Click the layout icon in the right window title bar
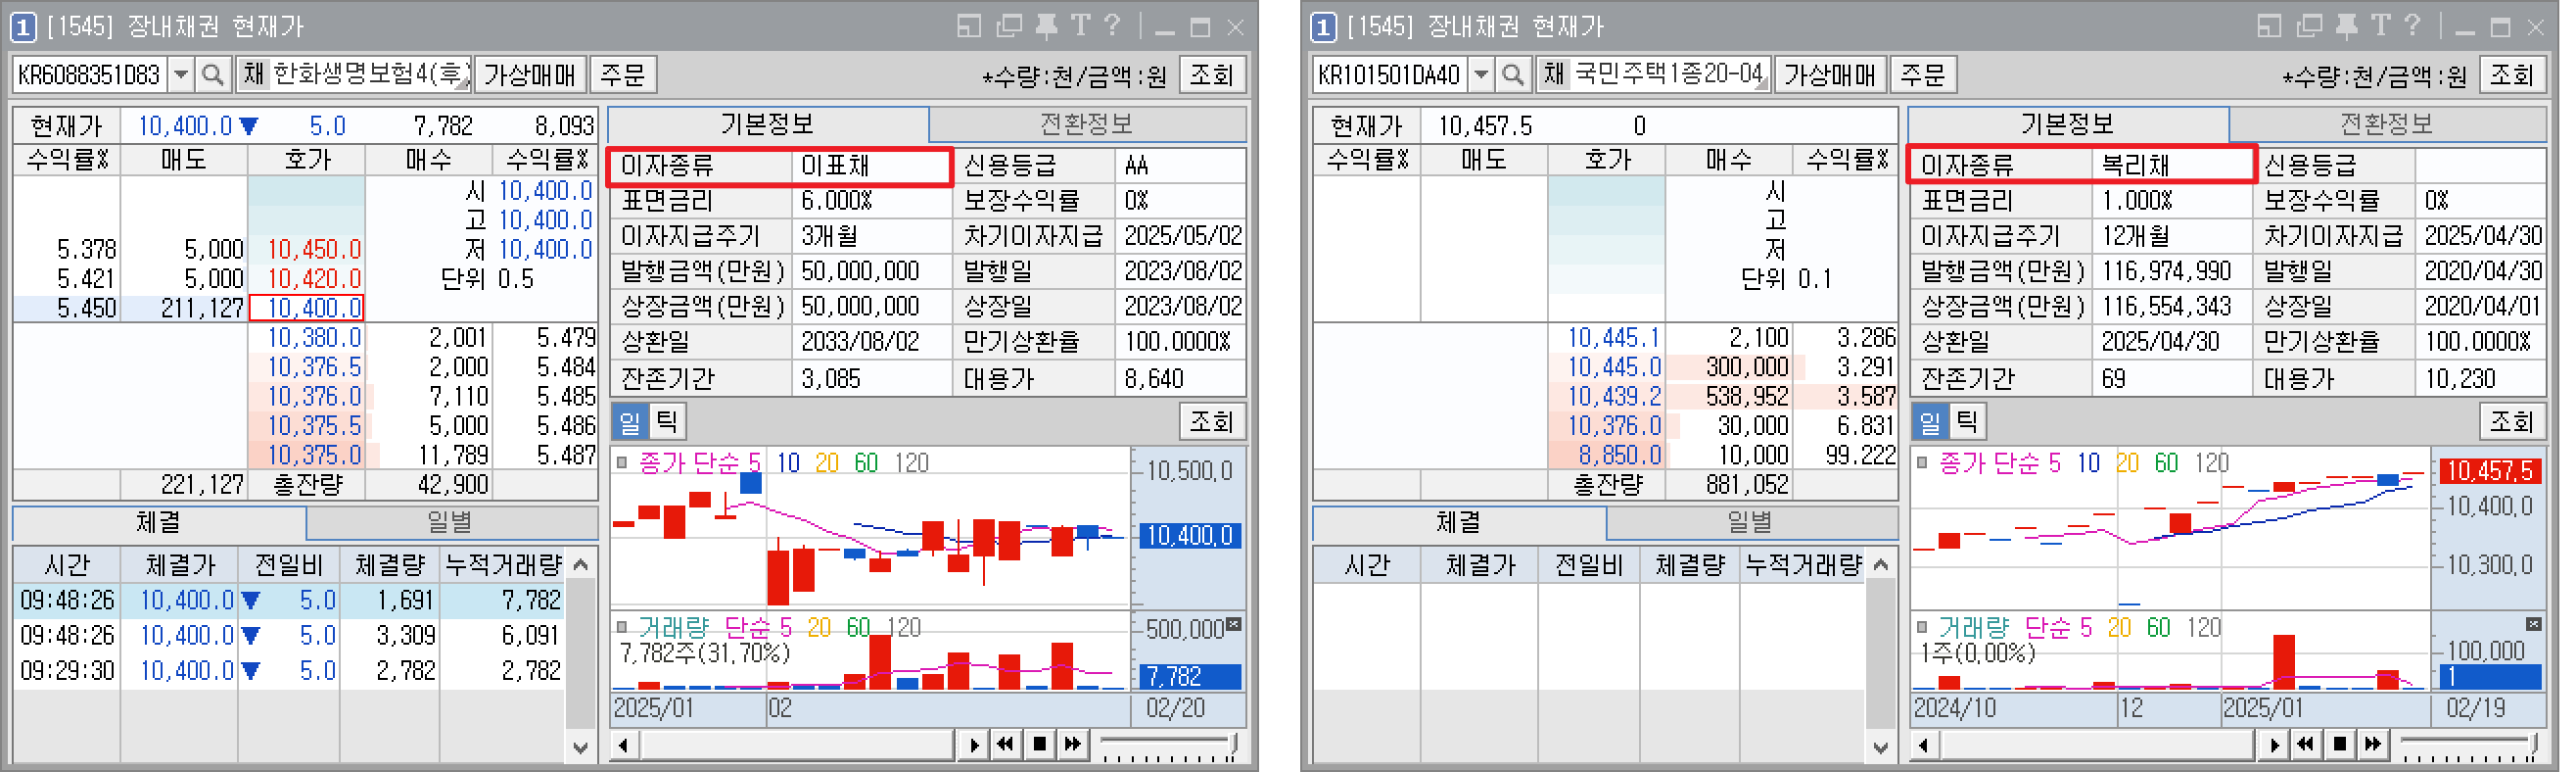2576x772 pixels. point(2269,26)
